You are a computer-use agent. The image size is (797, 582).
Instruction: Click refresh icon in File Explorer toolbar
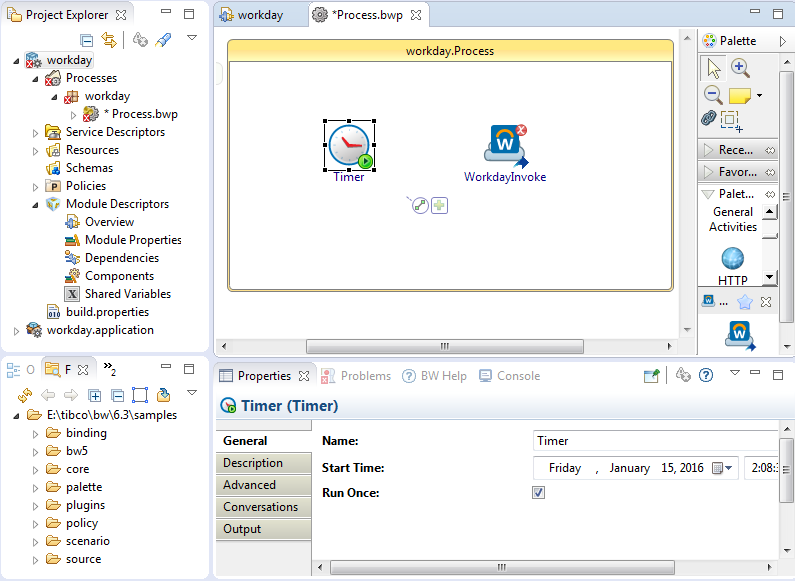(x=24, y=395)
